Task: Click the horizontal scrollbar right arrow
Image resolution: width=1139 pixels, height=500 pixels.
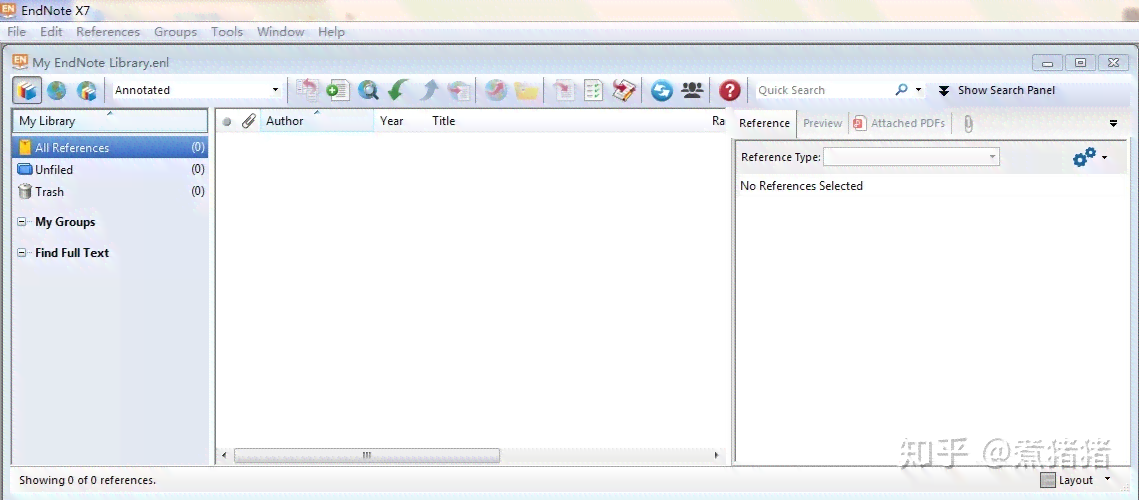Action: pyautogui.click(x=716, y=456)
